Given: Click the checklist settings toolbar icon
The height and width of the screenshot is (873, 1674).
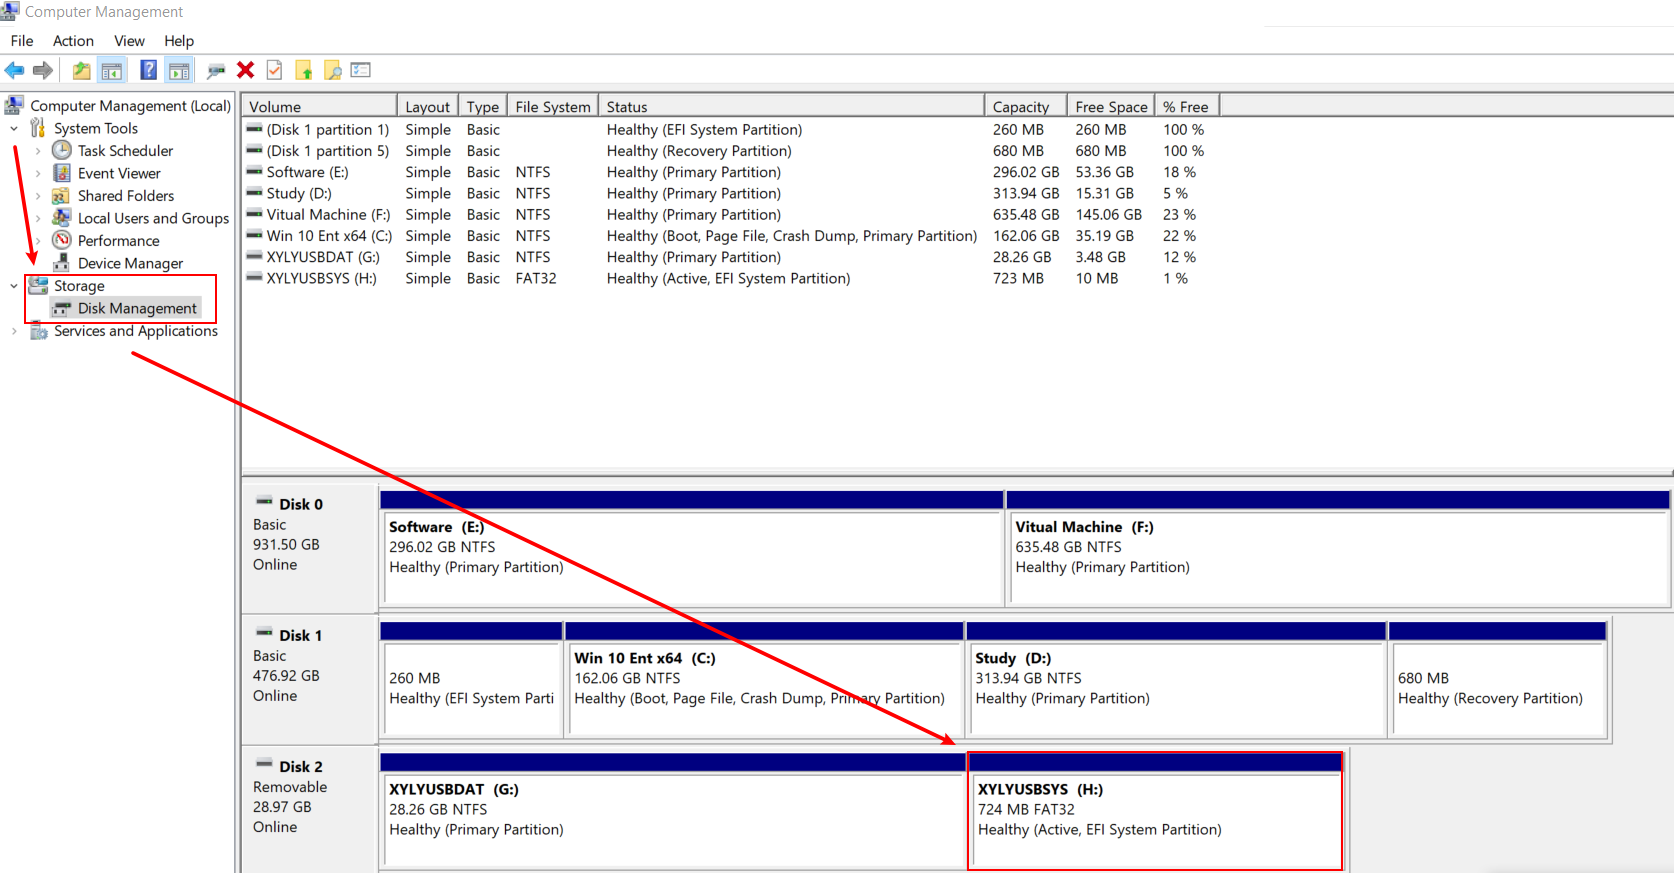Looking at the screenshot, I should tap(361, 70).
